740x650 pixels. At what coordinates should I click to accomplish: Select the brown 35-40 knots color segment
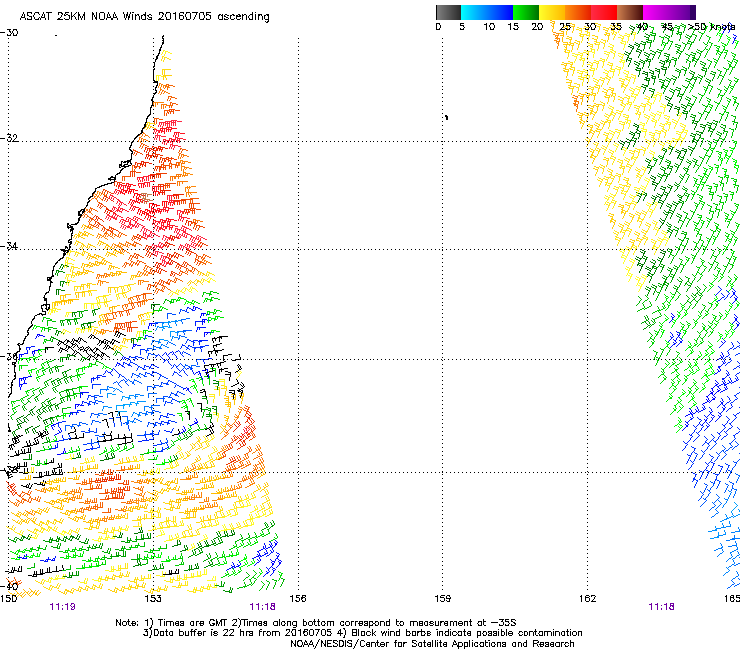(630, 12)
